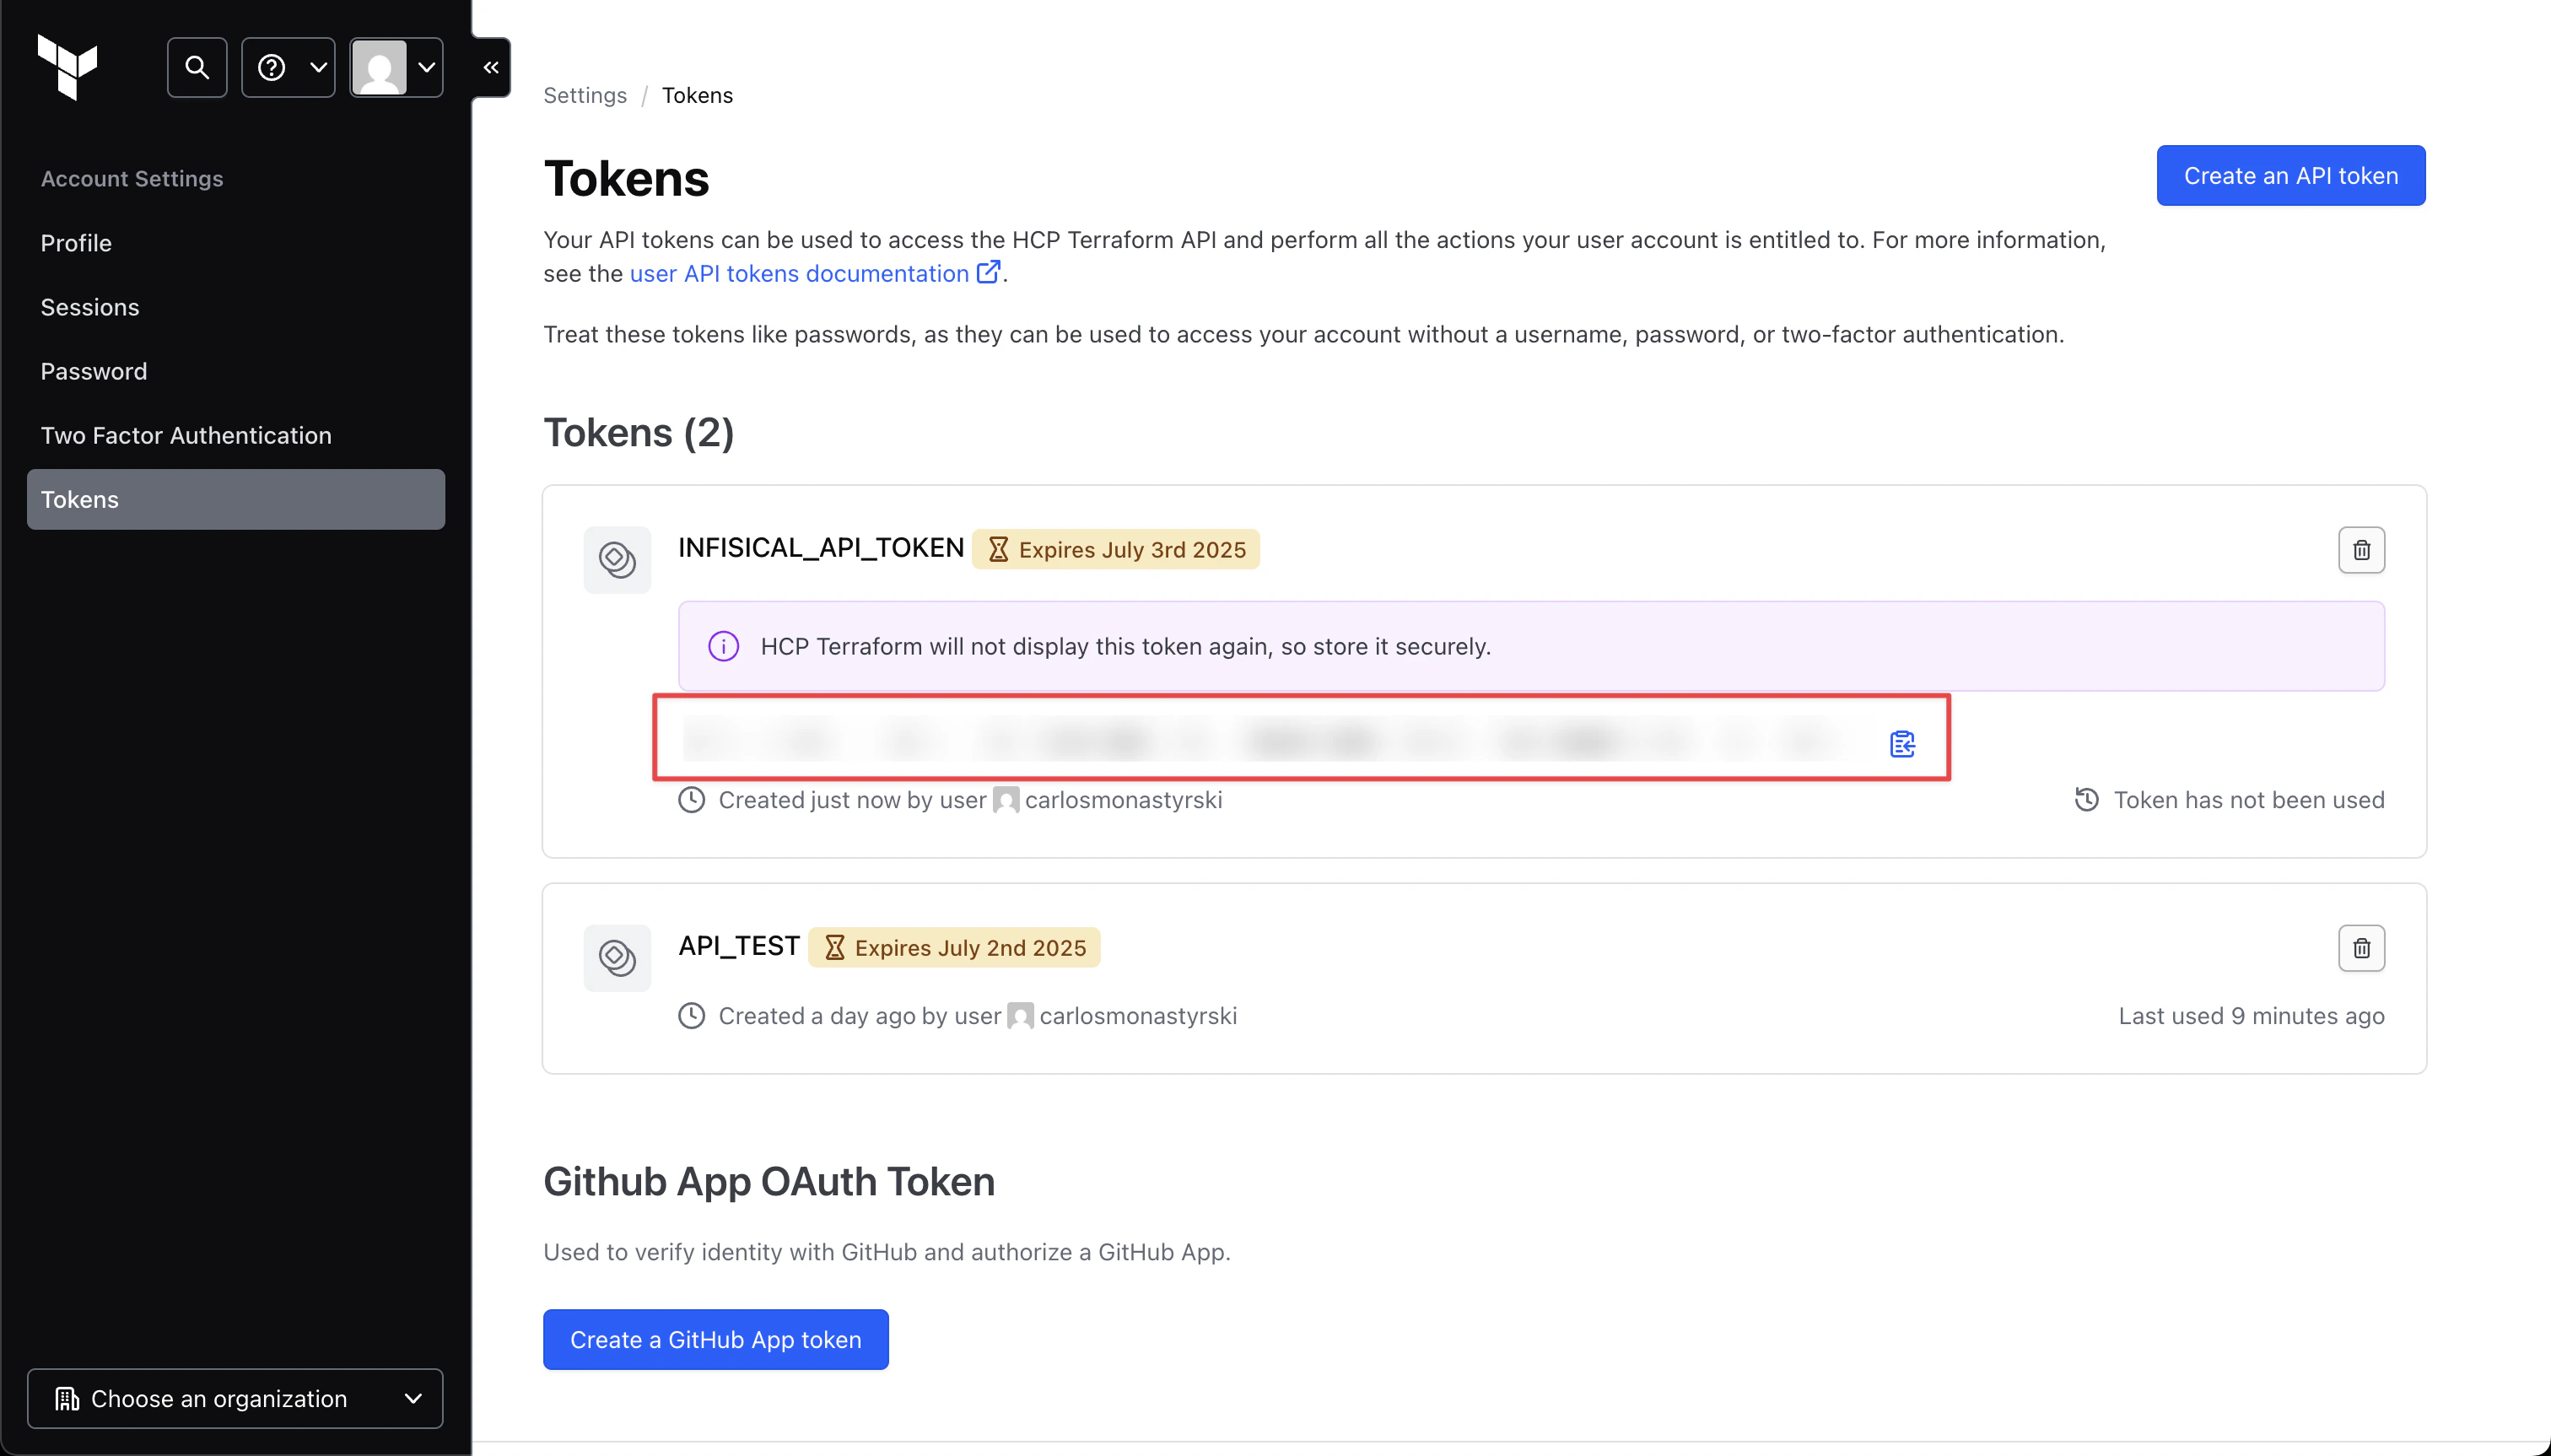Screen dimensions: 2551x1456
Task: Click the Token has not been used text
Action: (2248, 800)
